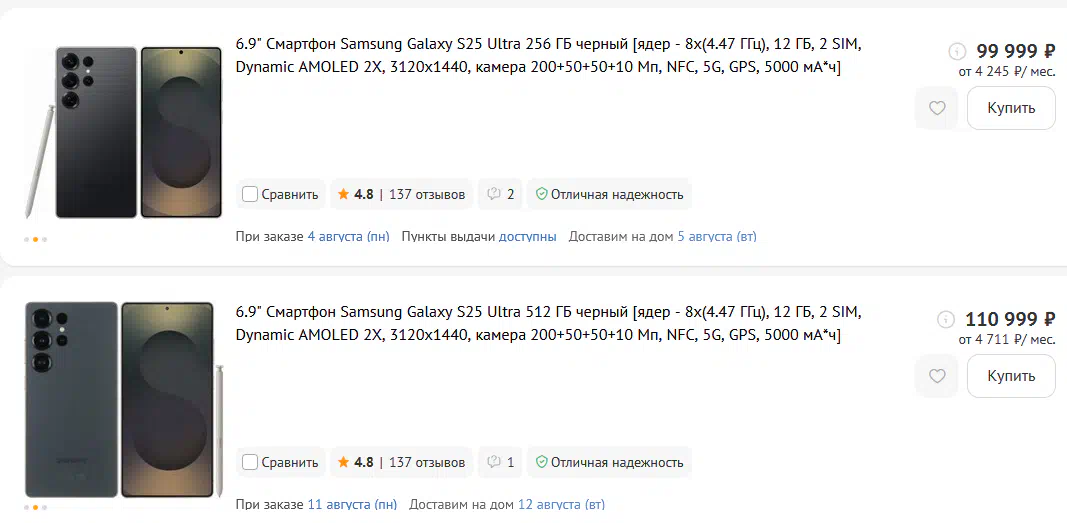
Task: Click reliability shield badge on first product
Action: [609, 195]
